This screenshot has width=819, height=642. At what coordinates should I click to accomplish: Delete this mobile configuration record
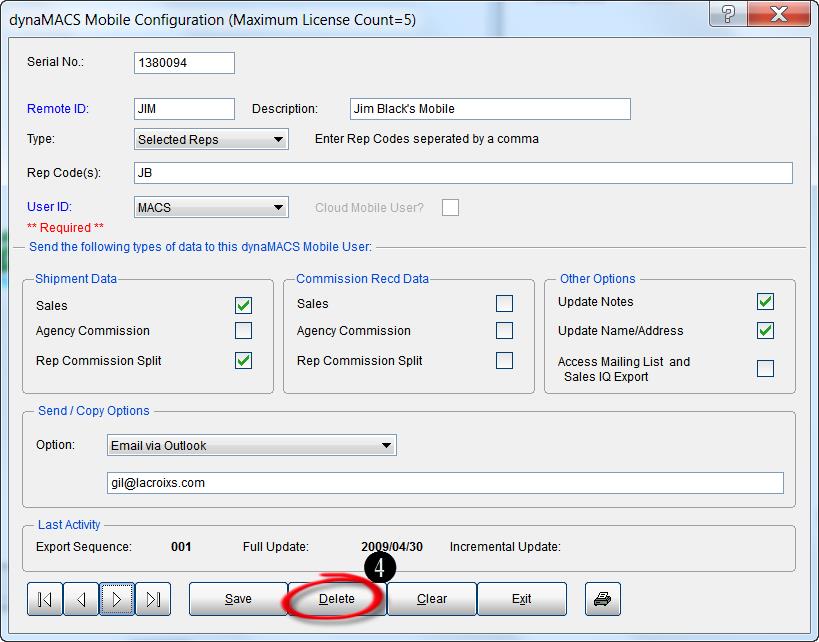(337, 599)
